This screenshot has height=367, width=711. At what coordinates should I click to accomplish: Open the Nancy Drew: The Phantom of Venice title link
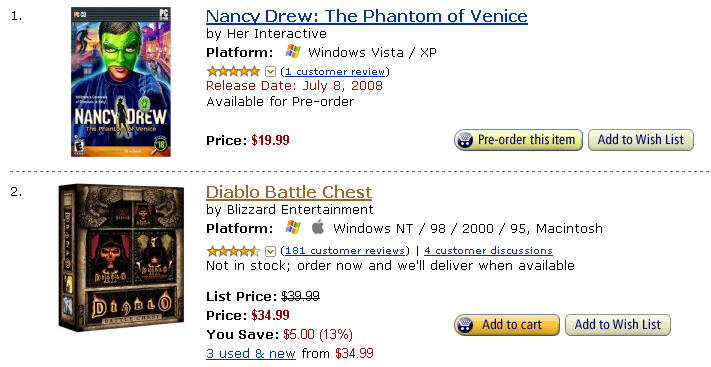(x=367, y=16)
